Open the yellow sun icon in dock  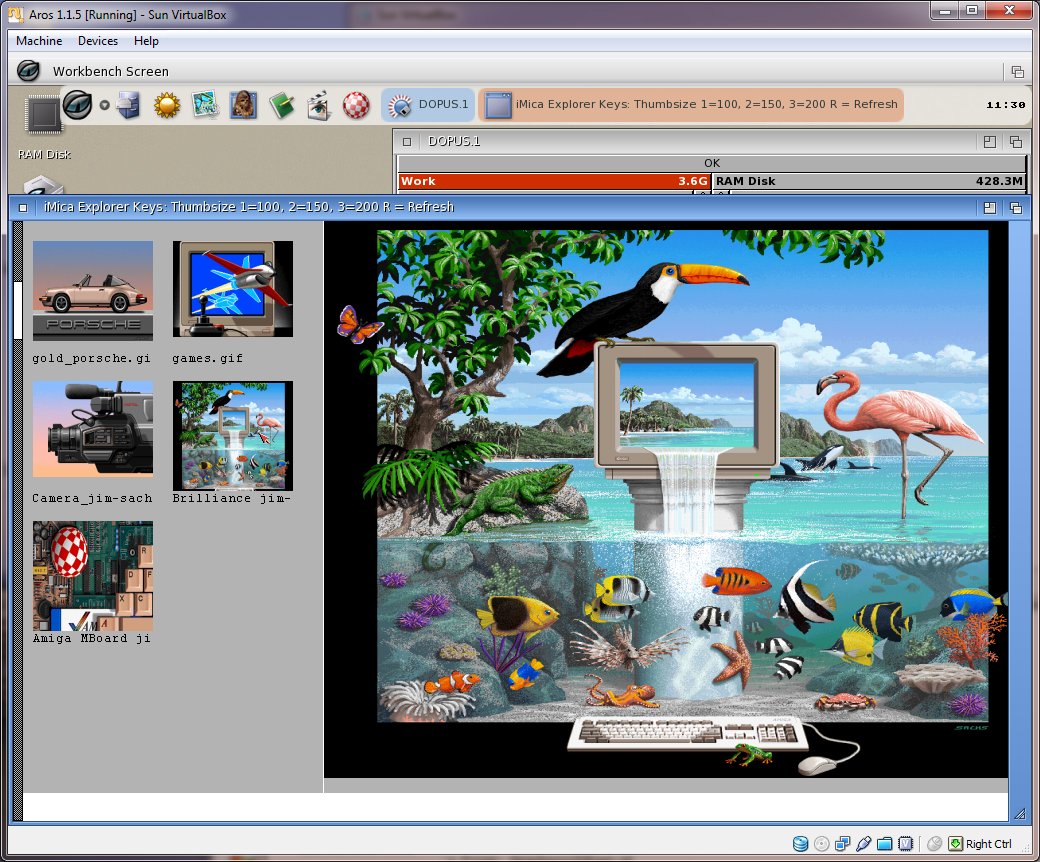[167, 105]
